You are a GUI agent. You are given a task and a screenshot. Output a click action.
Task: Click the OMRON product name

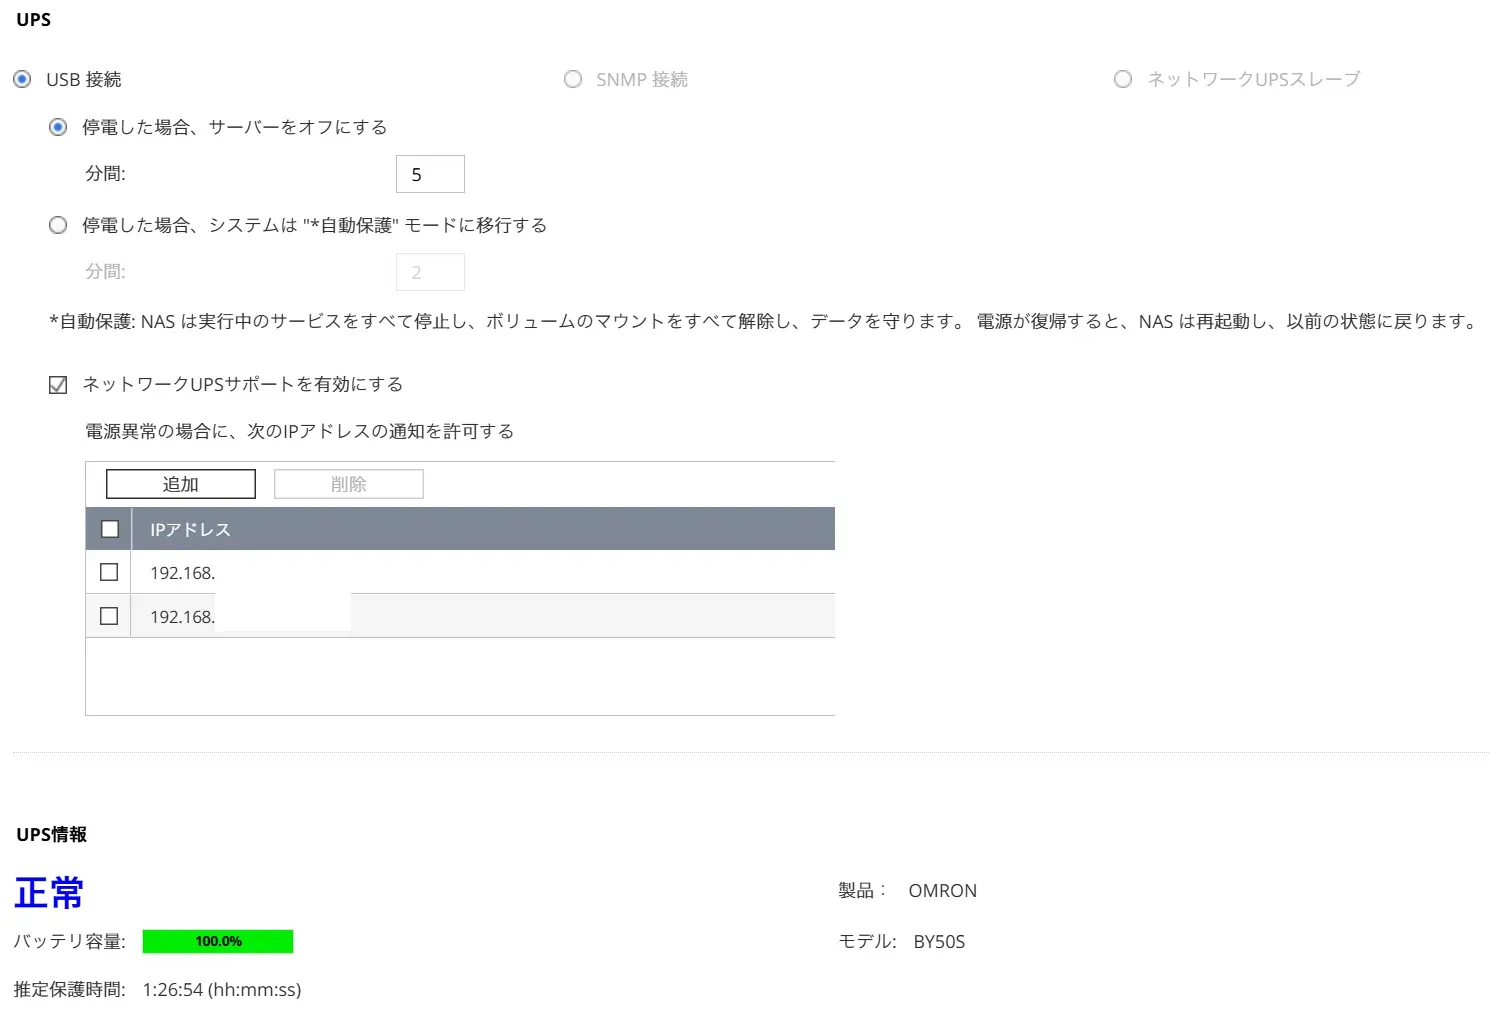(941, 890)
